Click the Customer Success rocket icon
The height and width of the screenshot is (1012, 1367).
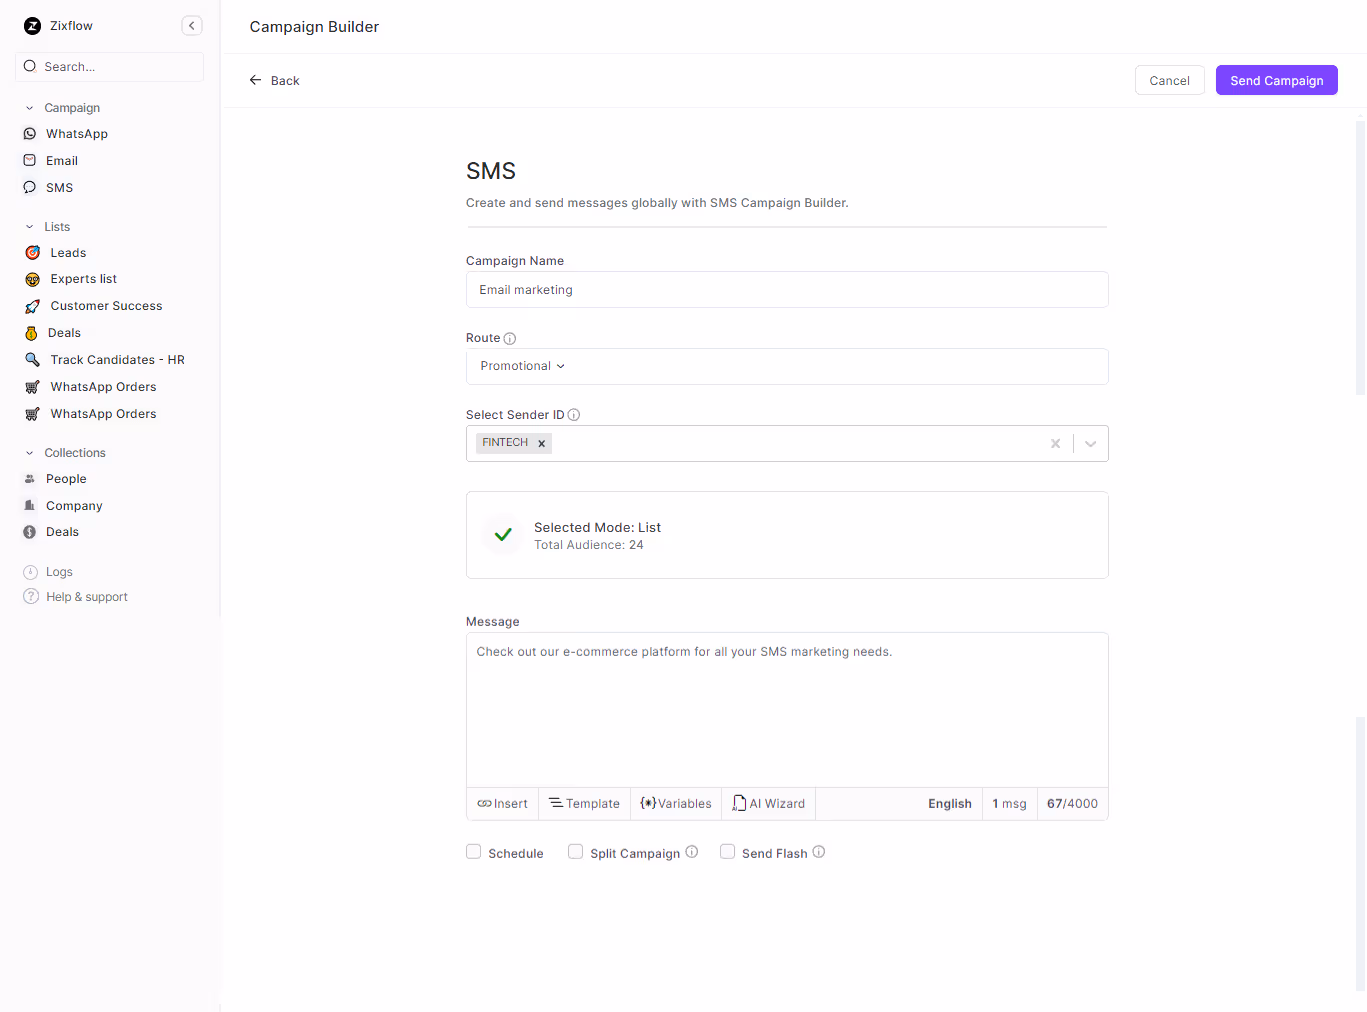pos(32,306)
